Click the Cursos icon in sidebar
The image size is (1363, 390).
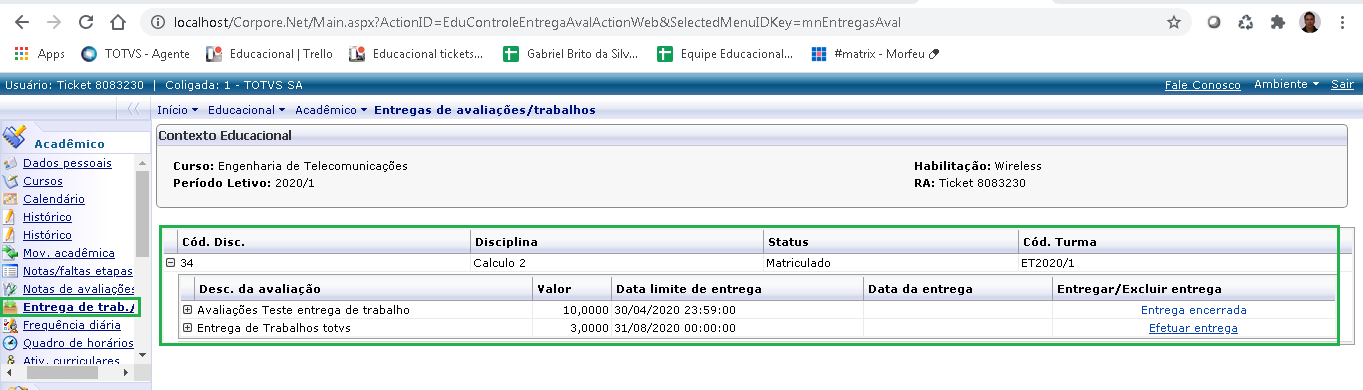(x=10, y=181)
